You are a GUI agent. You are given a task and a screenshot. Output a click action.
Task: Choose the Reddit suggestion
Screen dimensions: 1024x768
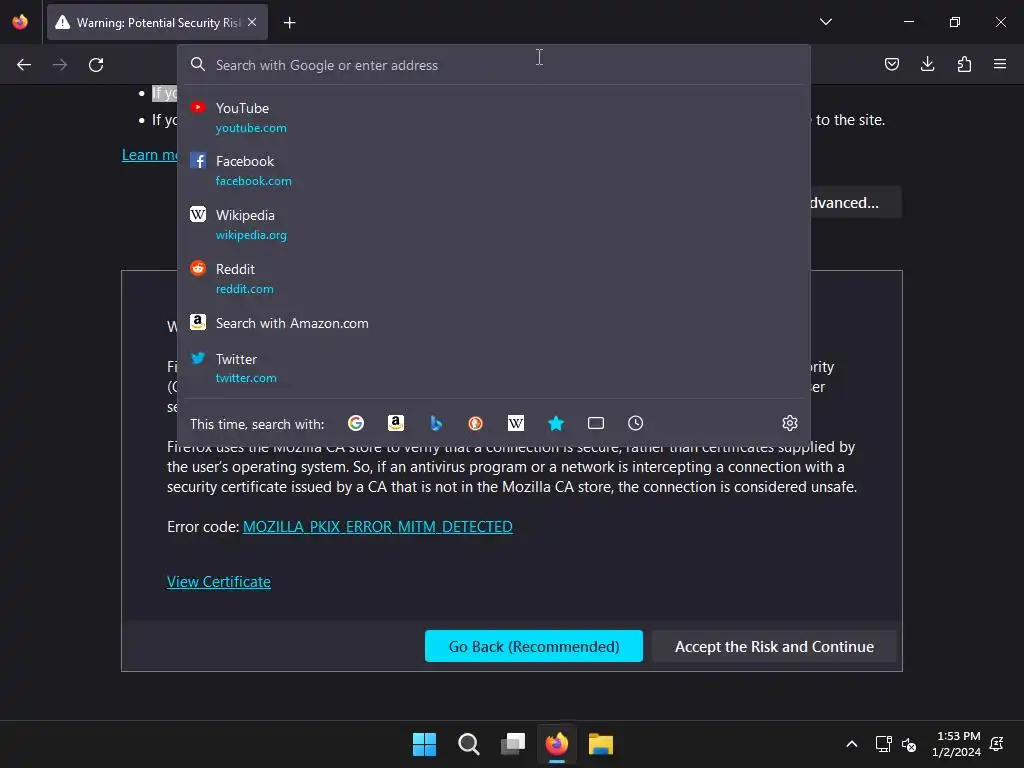(x=494, y=279)
